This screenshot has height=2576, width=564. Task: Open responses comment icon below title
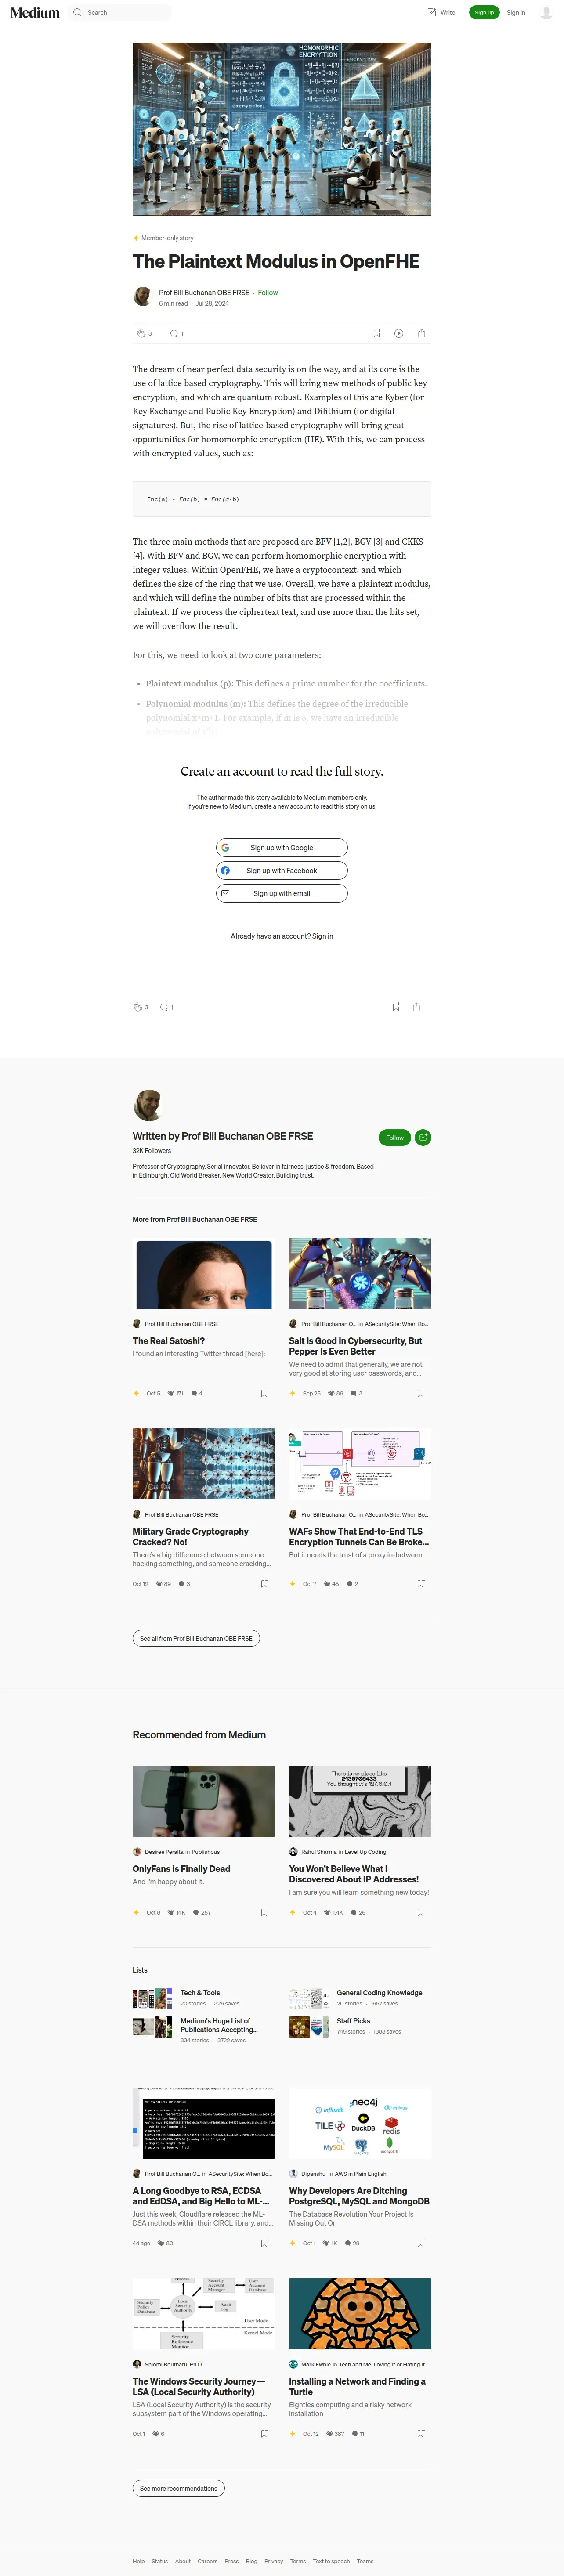point(174,333)
